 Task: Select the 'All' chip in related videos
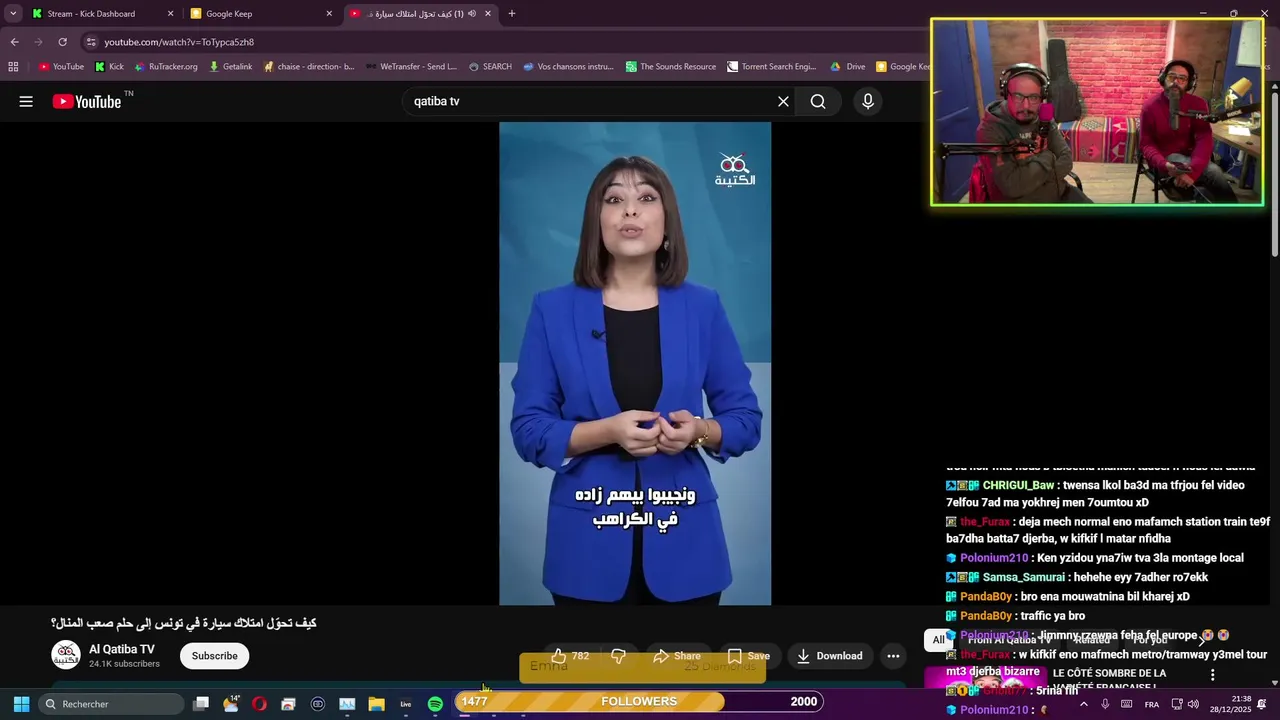click(x=938, y=640)
